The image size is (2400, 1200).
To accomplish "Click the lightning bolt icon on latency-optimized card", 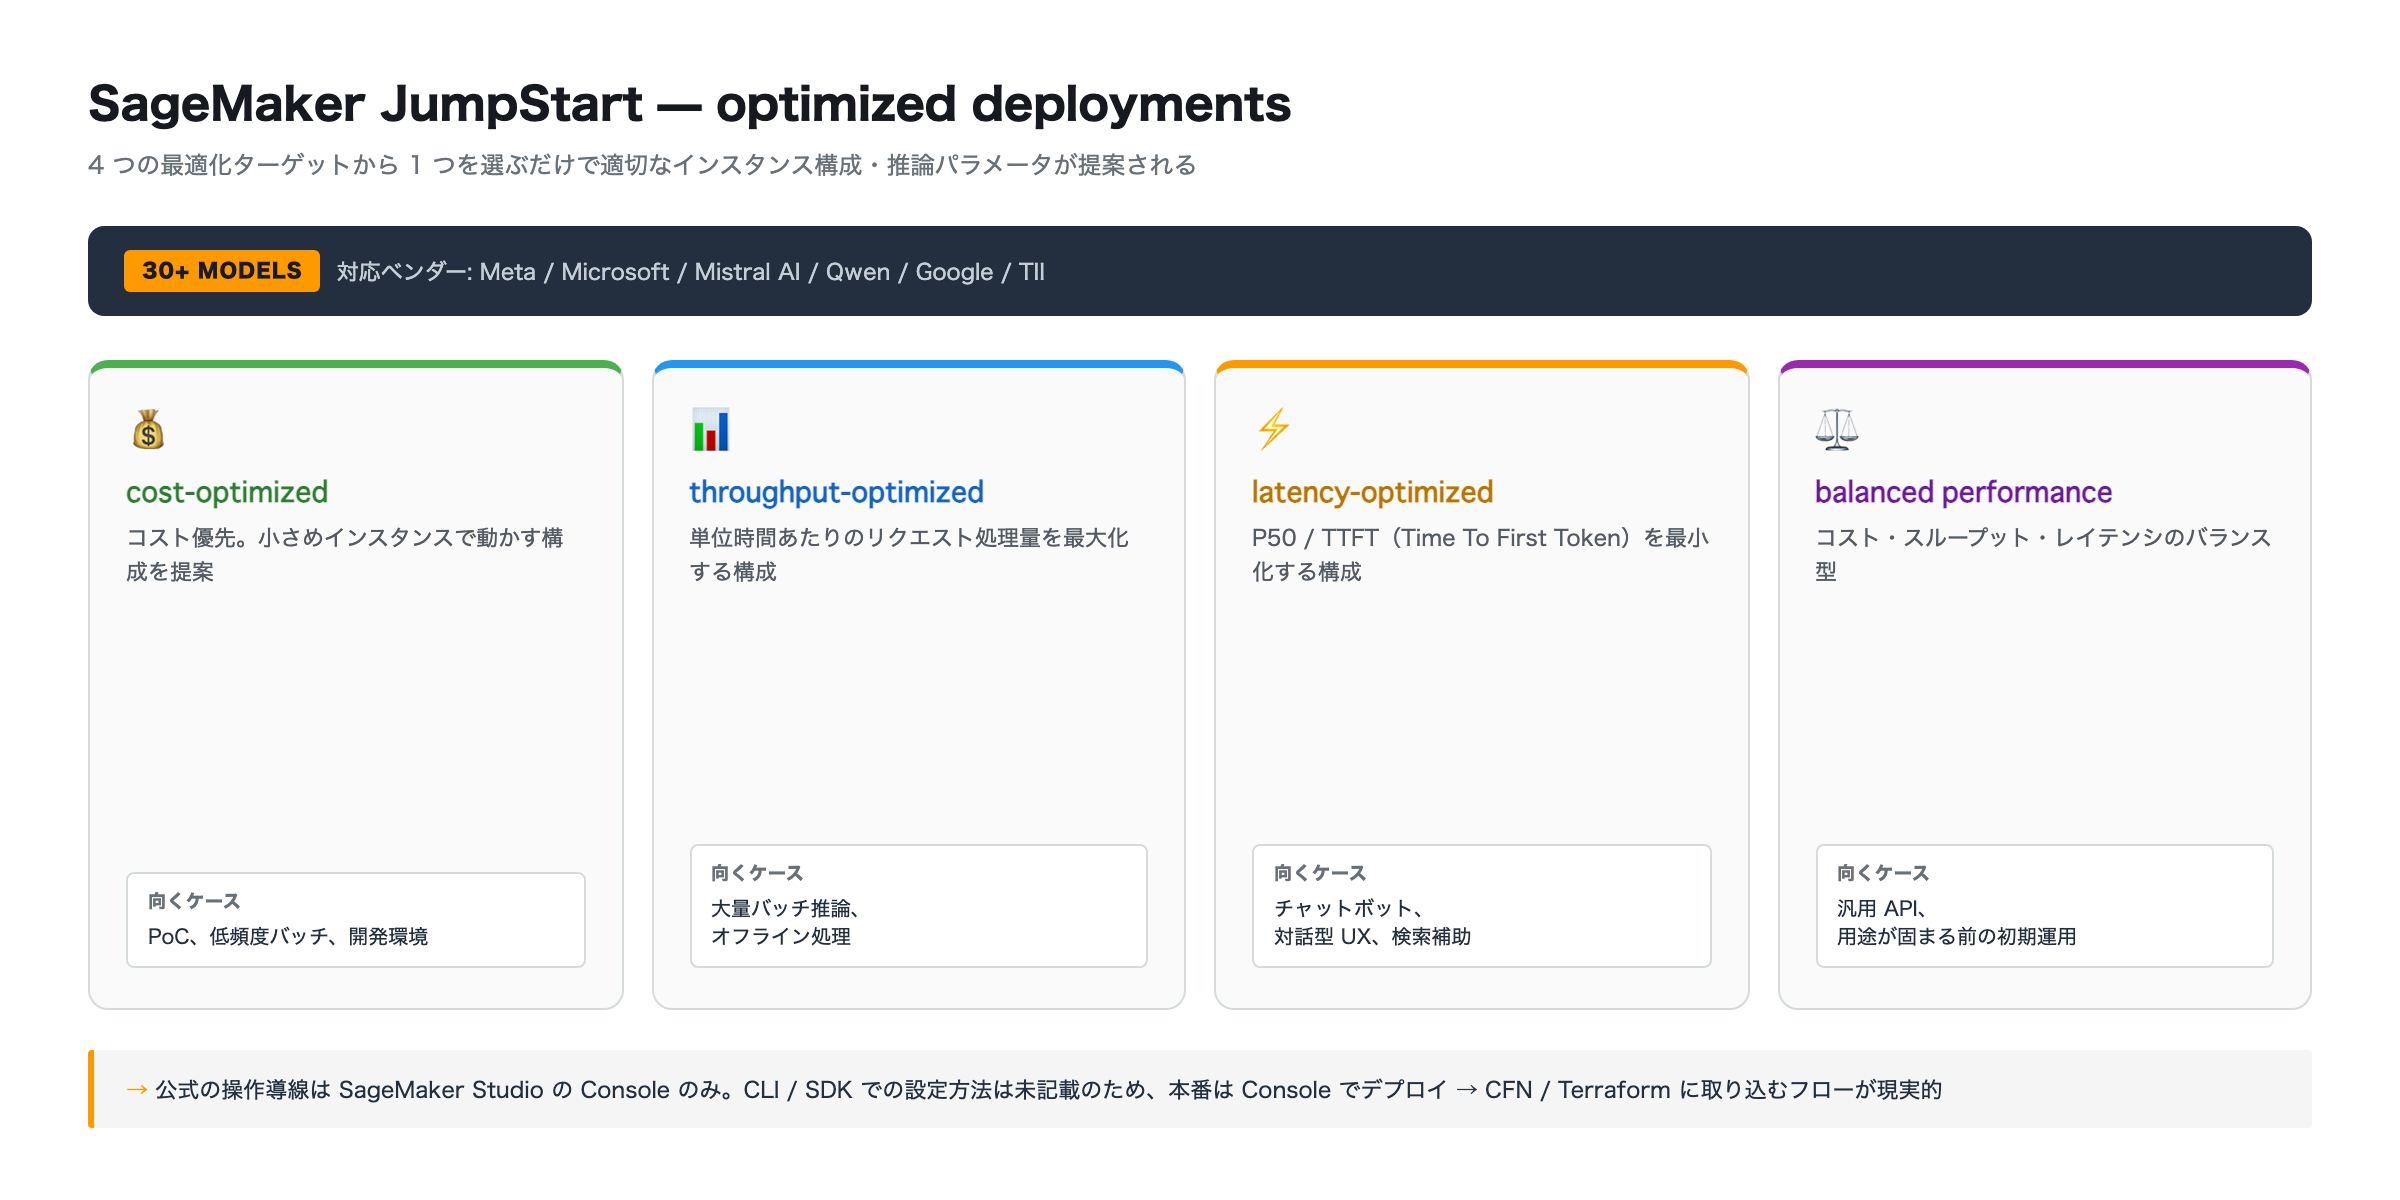I will [1273, 430].
